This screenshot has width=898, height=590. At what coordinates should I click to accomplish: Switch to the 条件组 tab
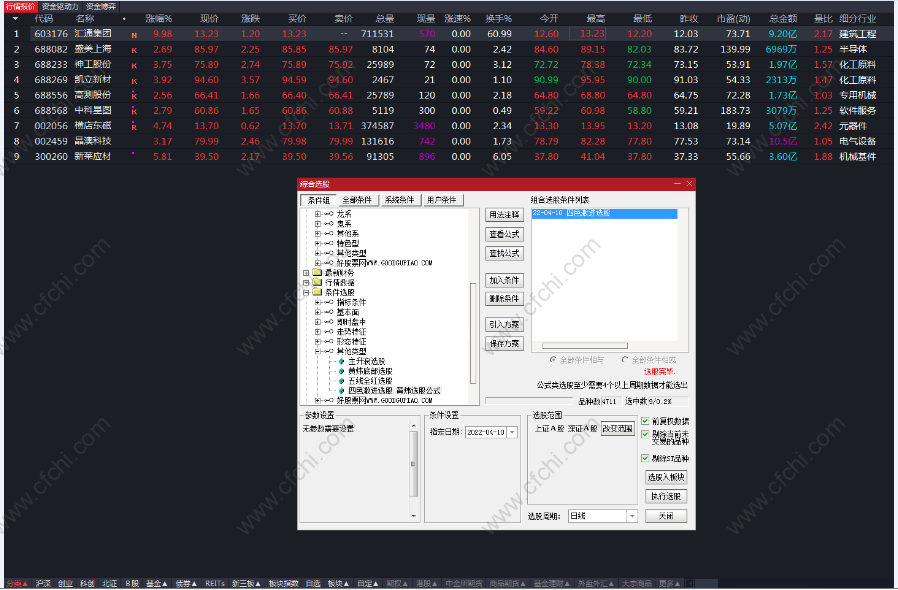(x=318, y=200)
